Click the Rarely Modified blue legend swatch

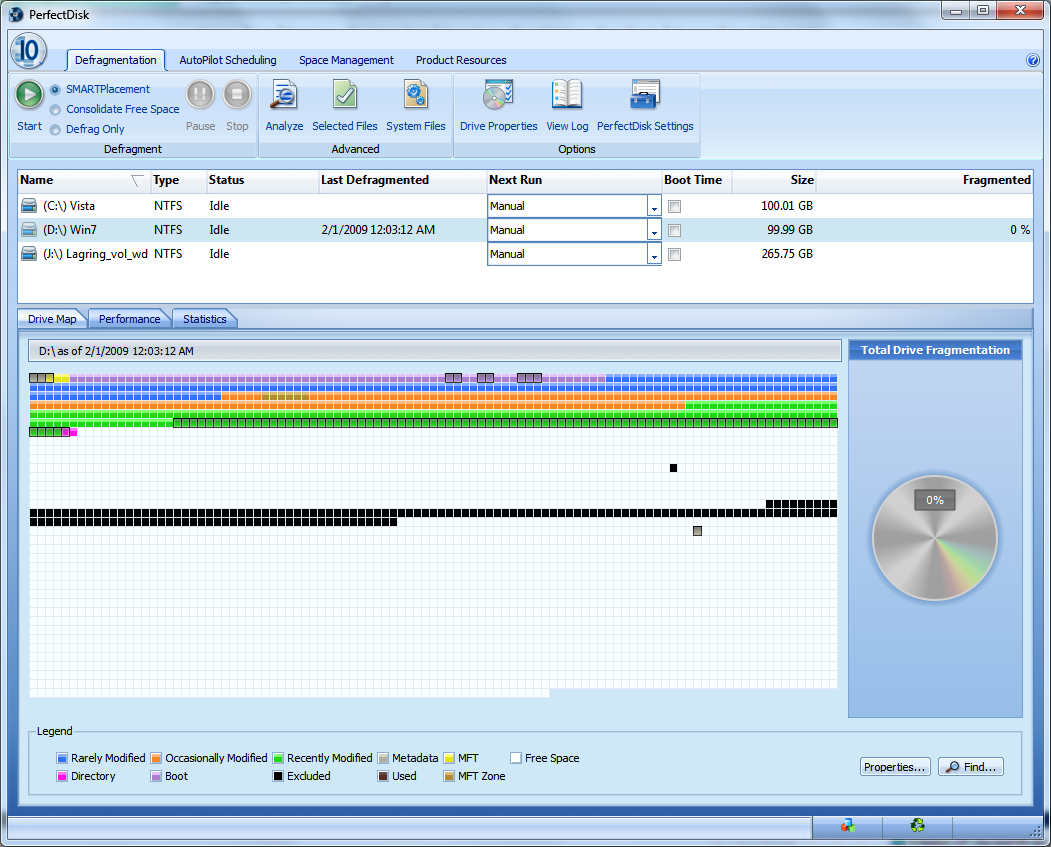(x=62, y=759)
